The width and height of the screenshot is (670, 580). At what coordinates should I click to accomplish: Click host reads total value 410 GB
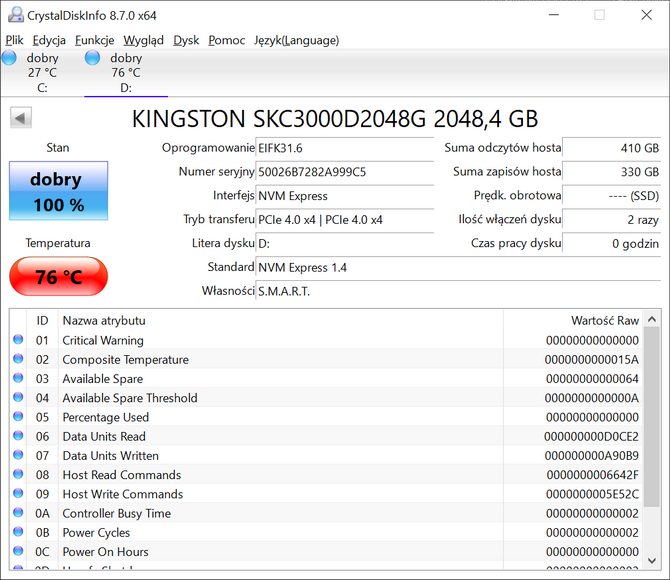(x=611, y=148)
